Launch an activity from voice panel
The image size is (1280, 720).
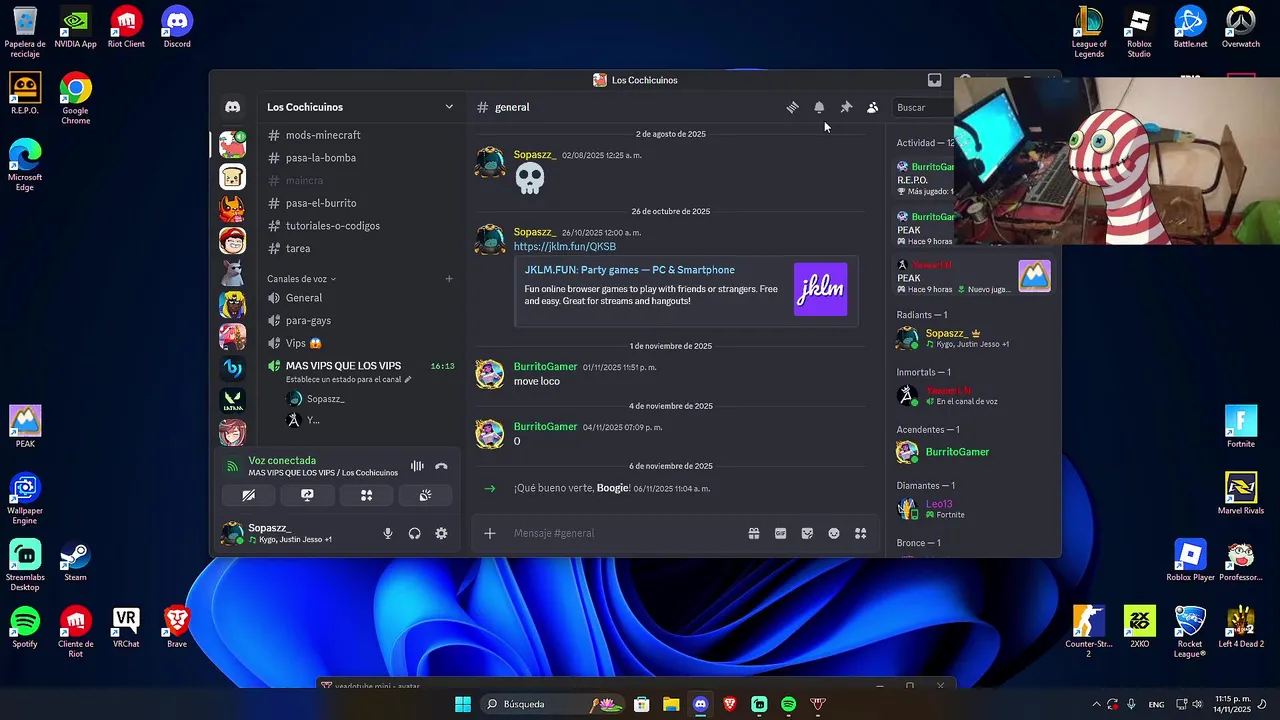[366, 495]
